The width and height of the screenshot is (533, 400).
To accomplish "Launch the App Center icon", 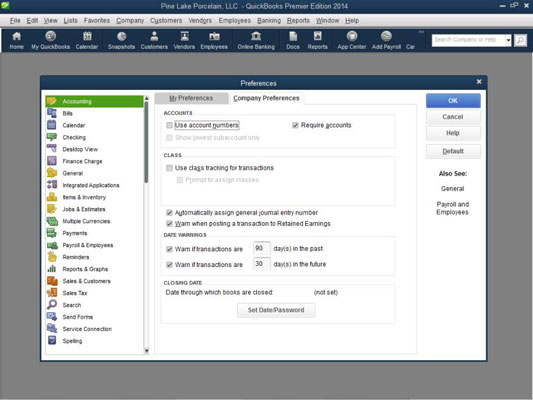I will pyautogui.click(x=351, y=40).
